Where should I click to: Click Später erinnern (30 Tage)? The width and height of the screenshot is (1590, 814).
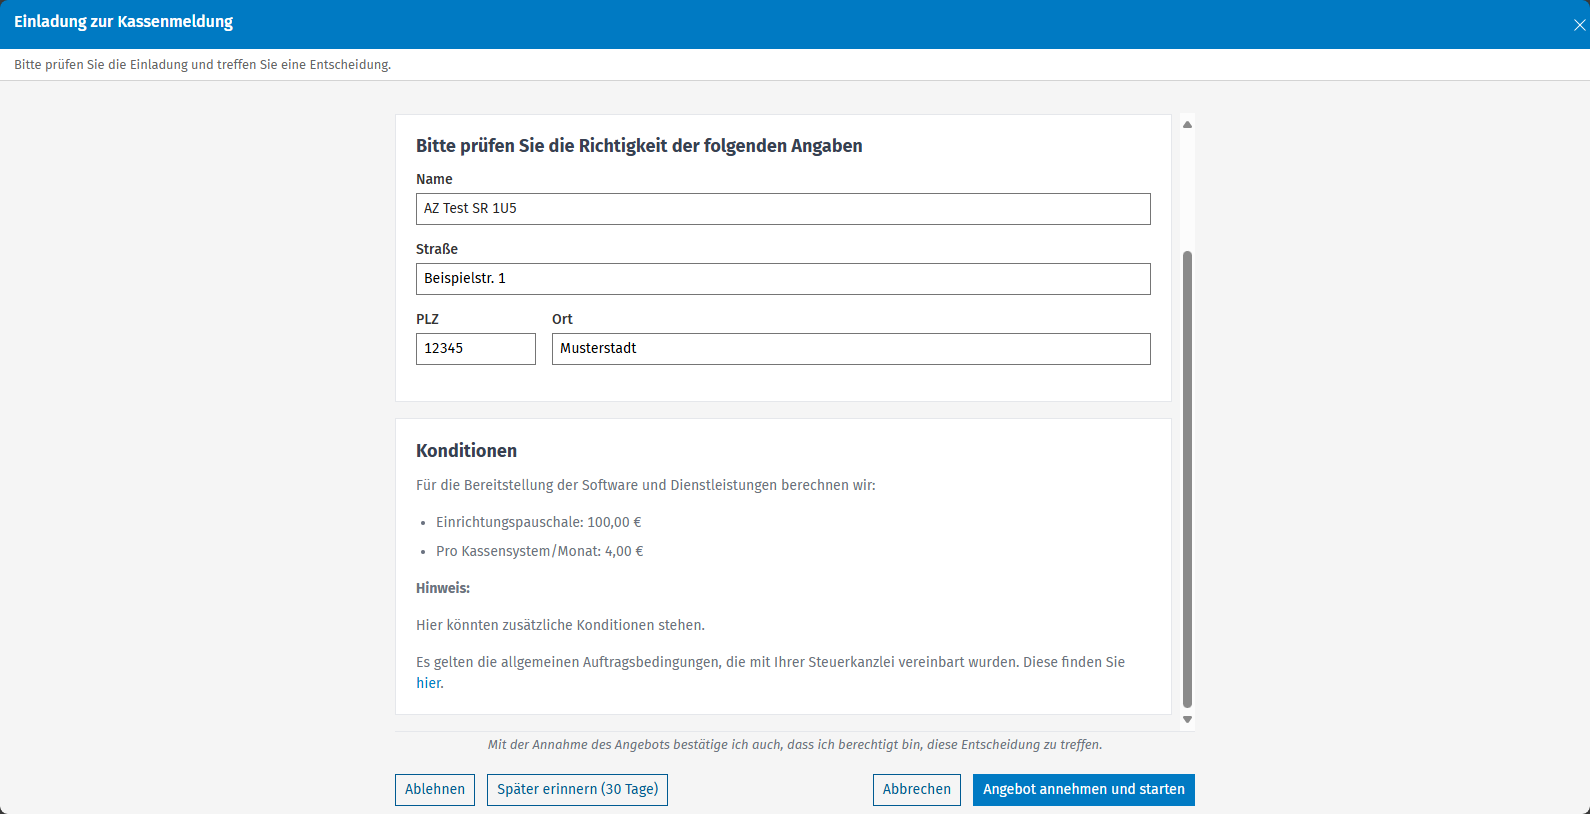[x=577, y=790]
